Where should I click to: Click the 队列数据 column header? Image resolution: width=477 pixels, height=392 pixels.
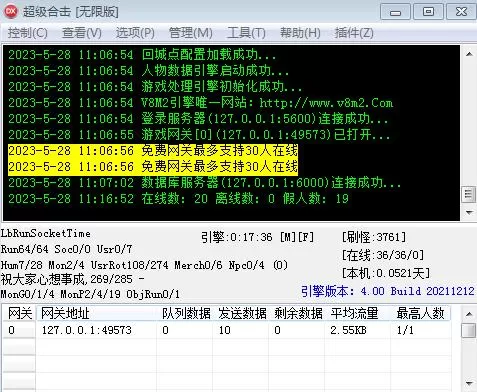click(x=186, y=313)
